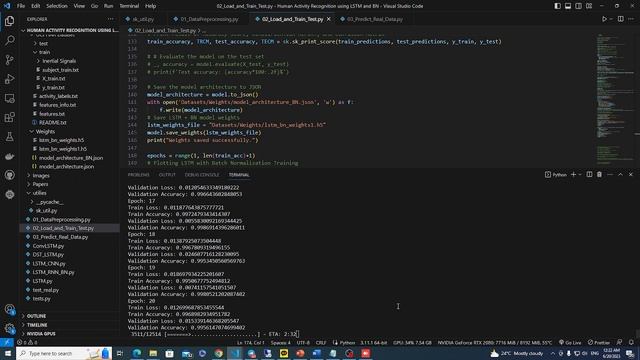Expand the NVIDIA GPUS section
Image resolution: width=640 pixels, height=360 pixels.
click(x=41, y=334)
